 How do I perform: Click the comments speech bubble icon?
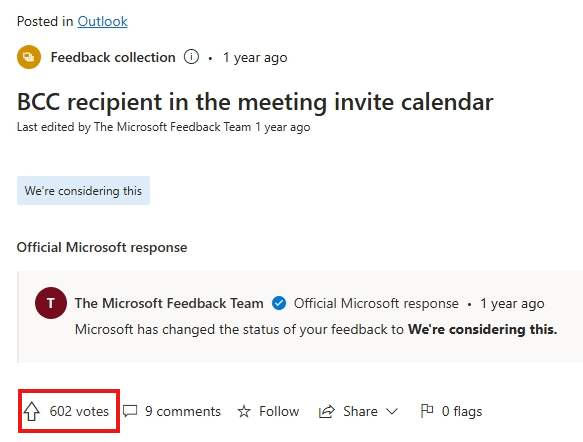(130, 411)
